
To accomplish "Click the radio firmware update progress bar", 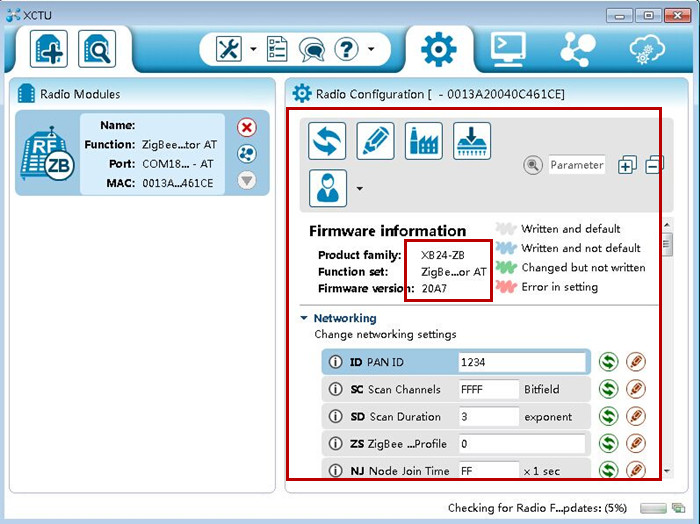I will click(x=653, y=508).
